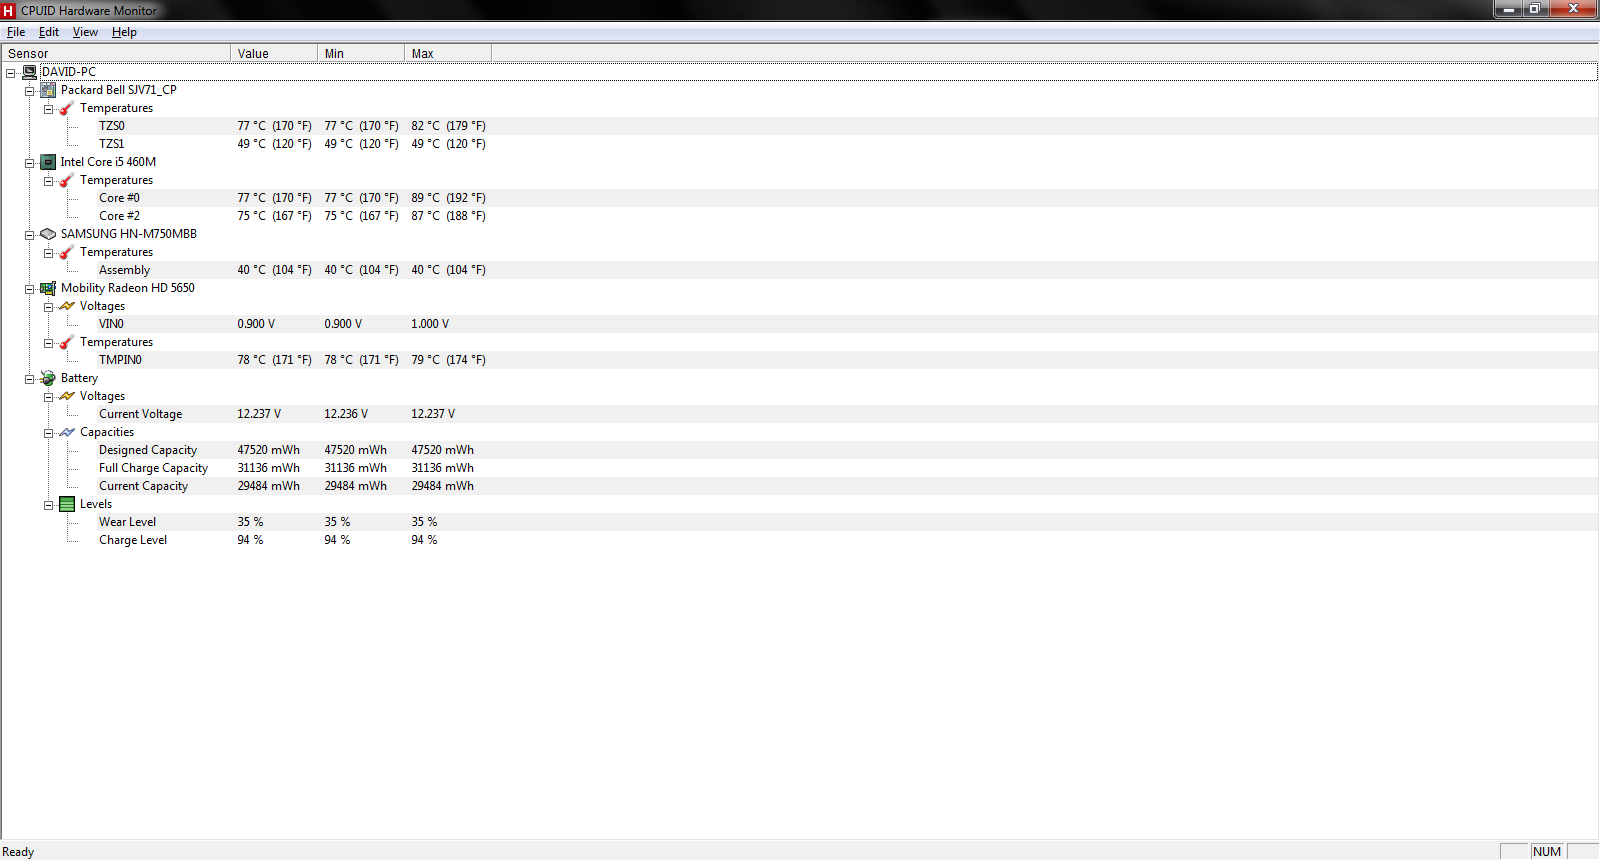
Task: Click the Value column header
Action: click(x=274, y=53)
